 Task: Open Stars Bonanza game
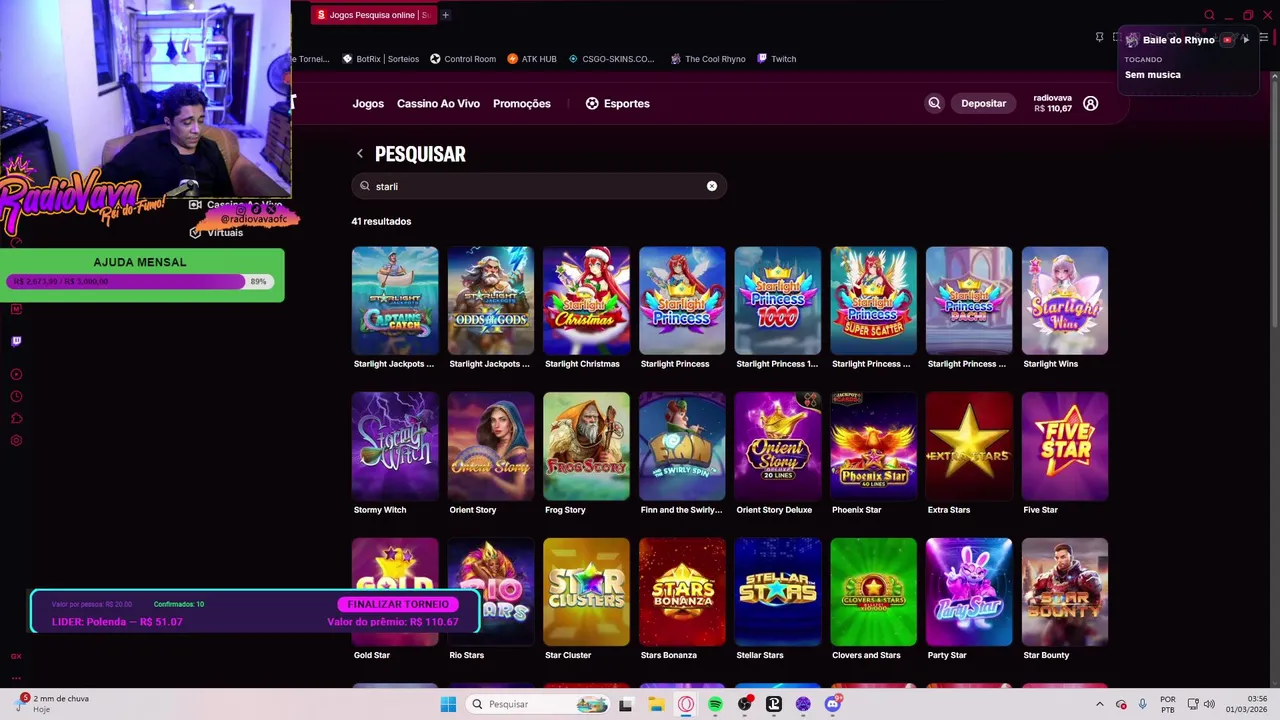[682, 592]
